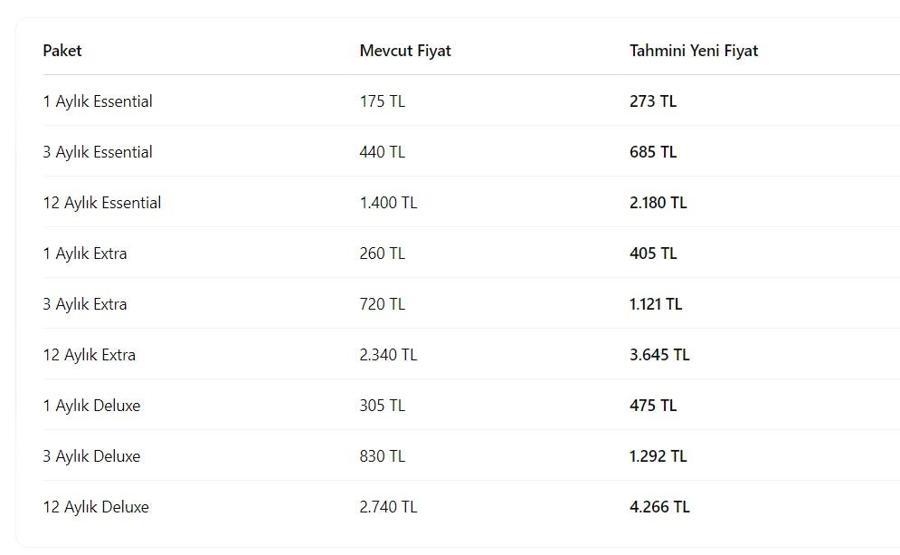Click the 175 TL current price cell
This screenshot has width=900, height=555.
click(382, 102)
